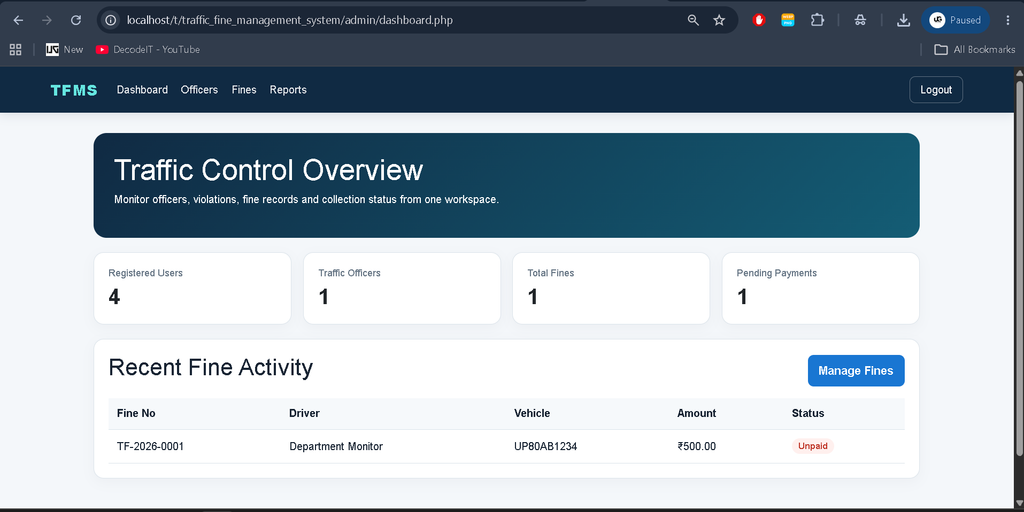Select fine number TF-2026-0001
Viewport: 1024px width, 512px height.
(x=150, y=447)
